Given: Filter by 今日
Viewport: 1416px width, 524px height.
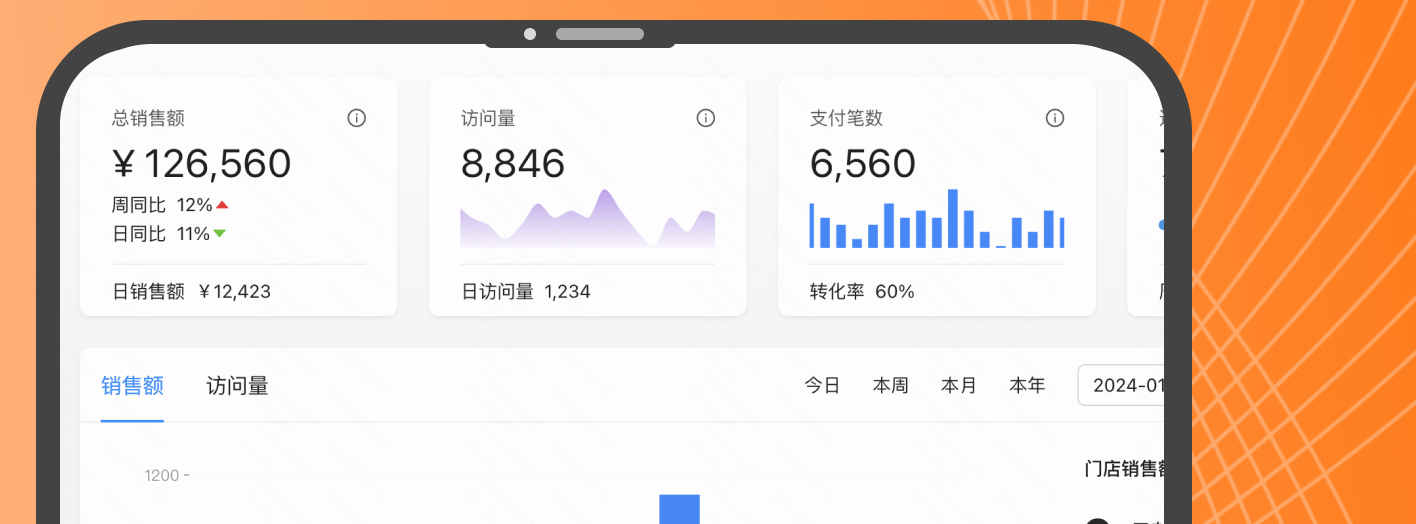Looking at the screenshot, I should click(x=822, y=386).
